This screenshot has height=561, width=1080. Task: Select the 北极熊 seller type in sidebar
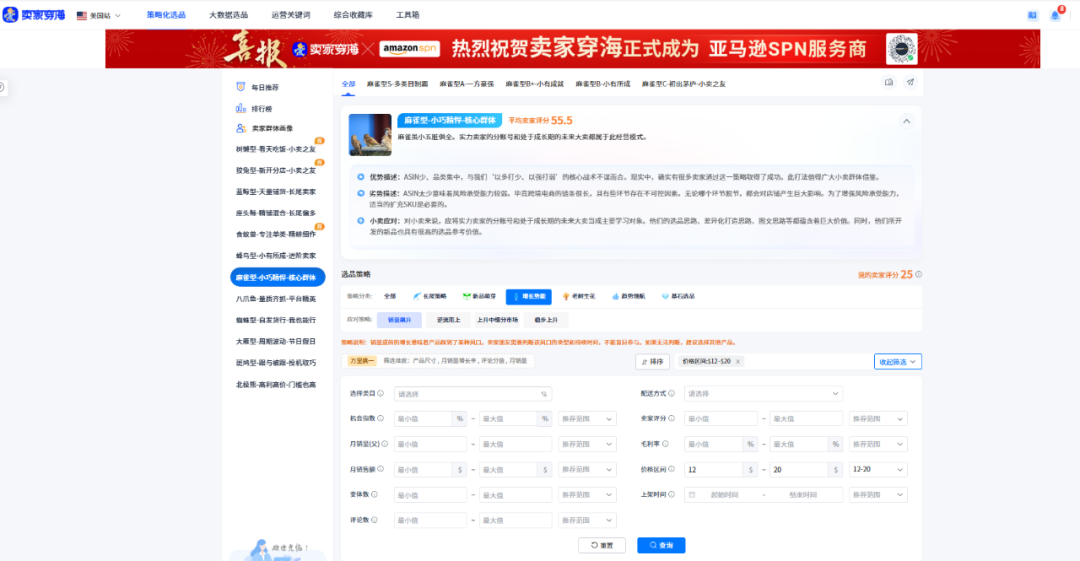[276, 385]
